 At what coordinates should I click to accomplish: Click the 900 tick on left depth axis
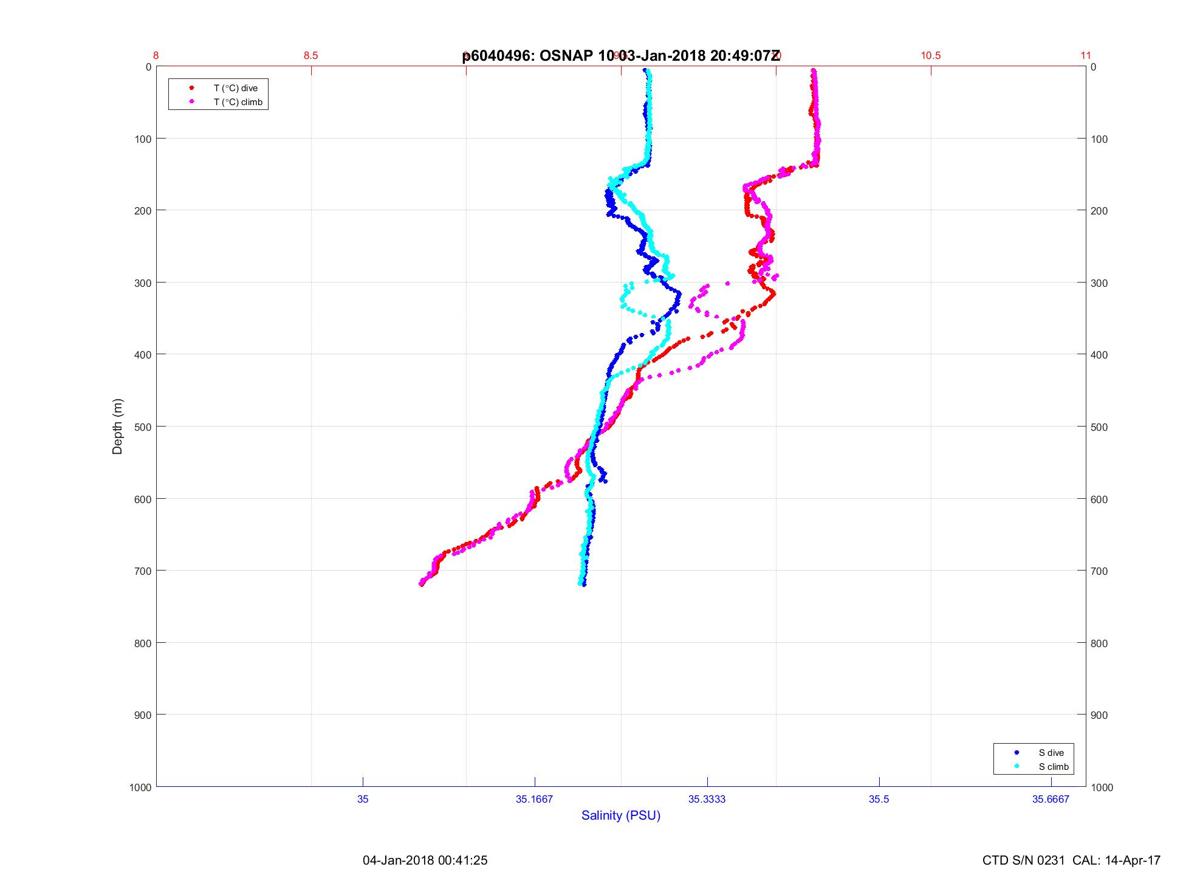coord(141,715)
